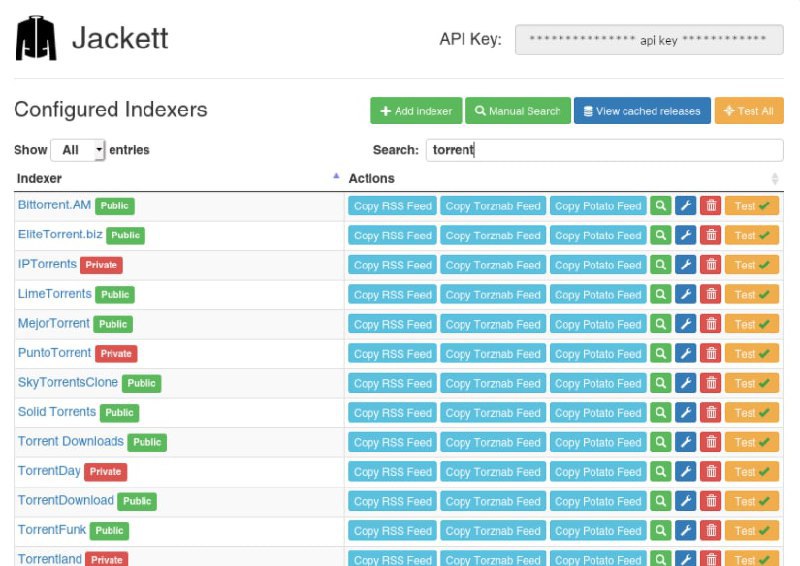Screen dimensions: 800x566
Task: Open PuntoTorrent wrench settings
Action: coord(685,353)
